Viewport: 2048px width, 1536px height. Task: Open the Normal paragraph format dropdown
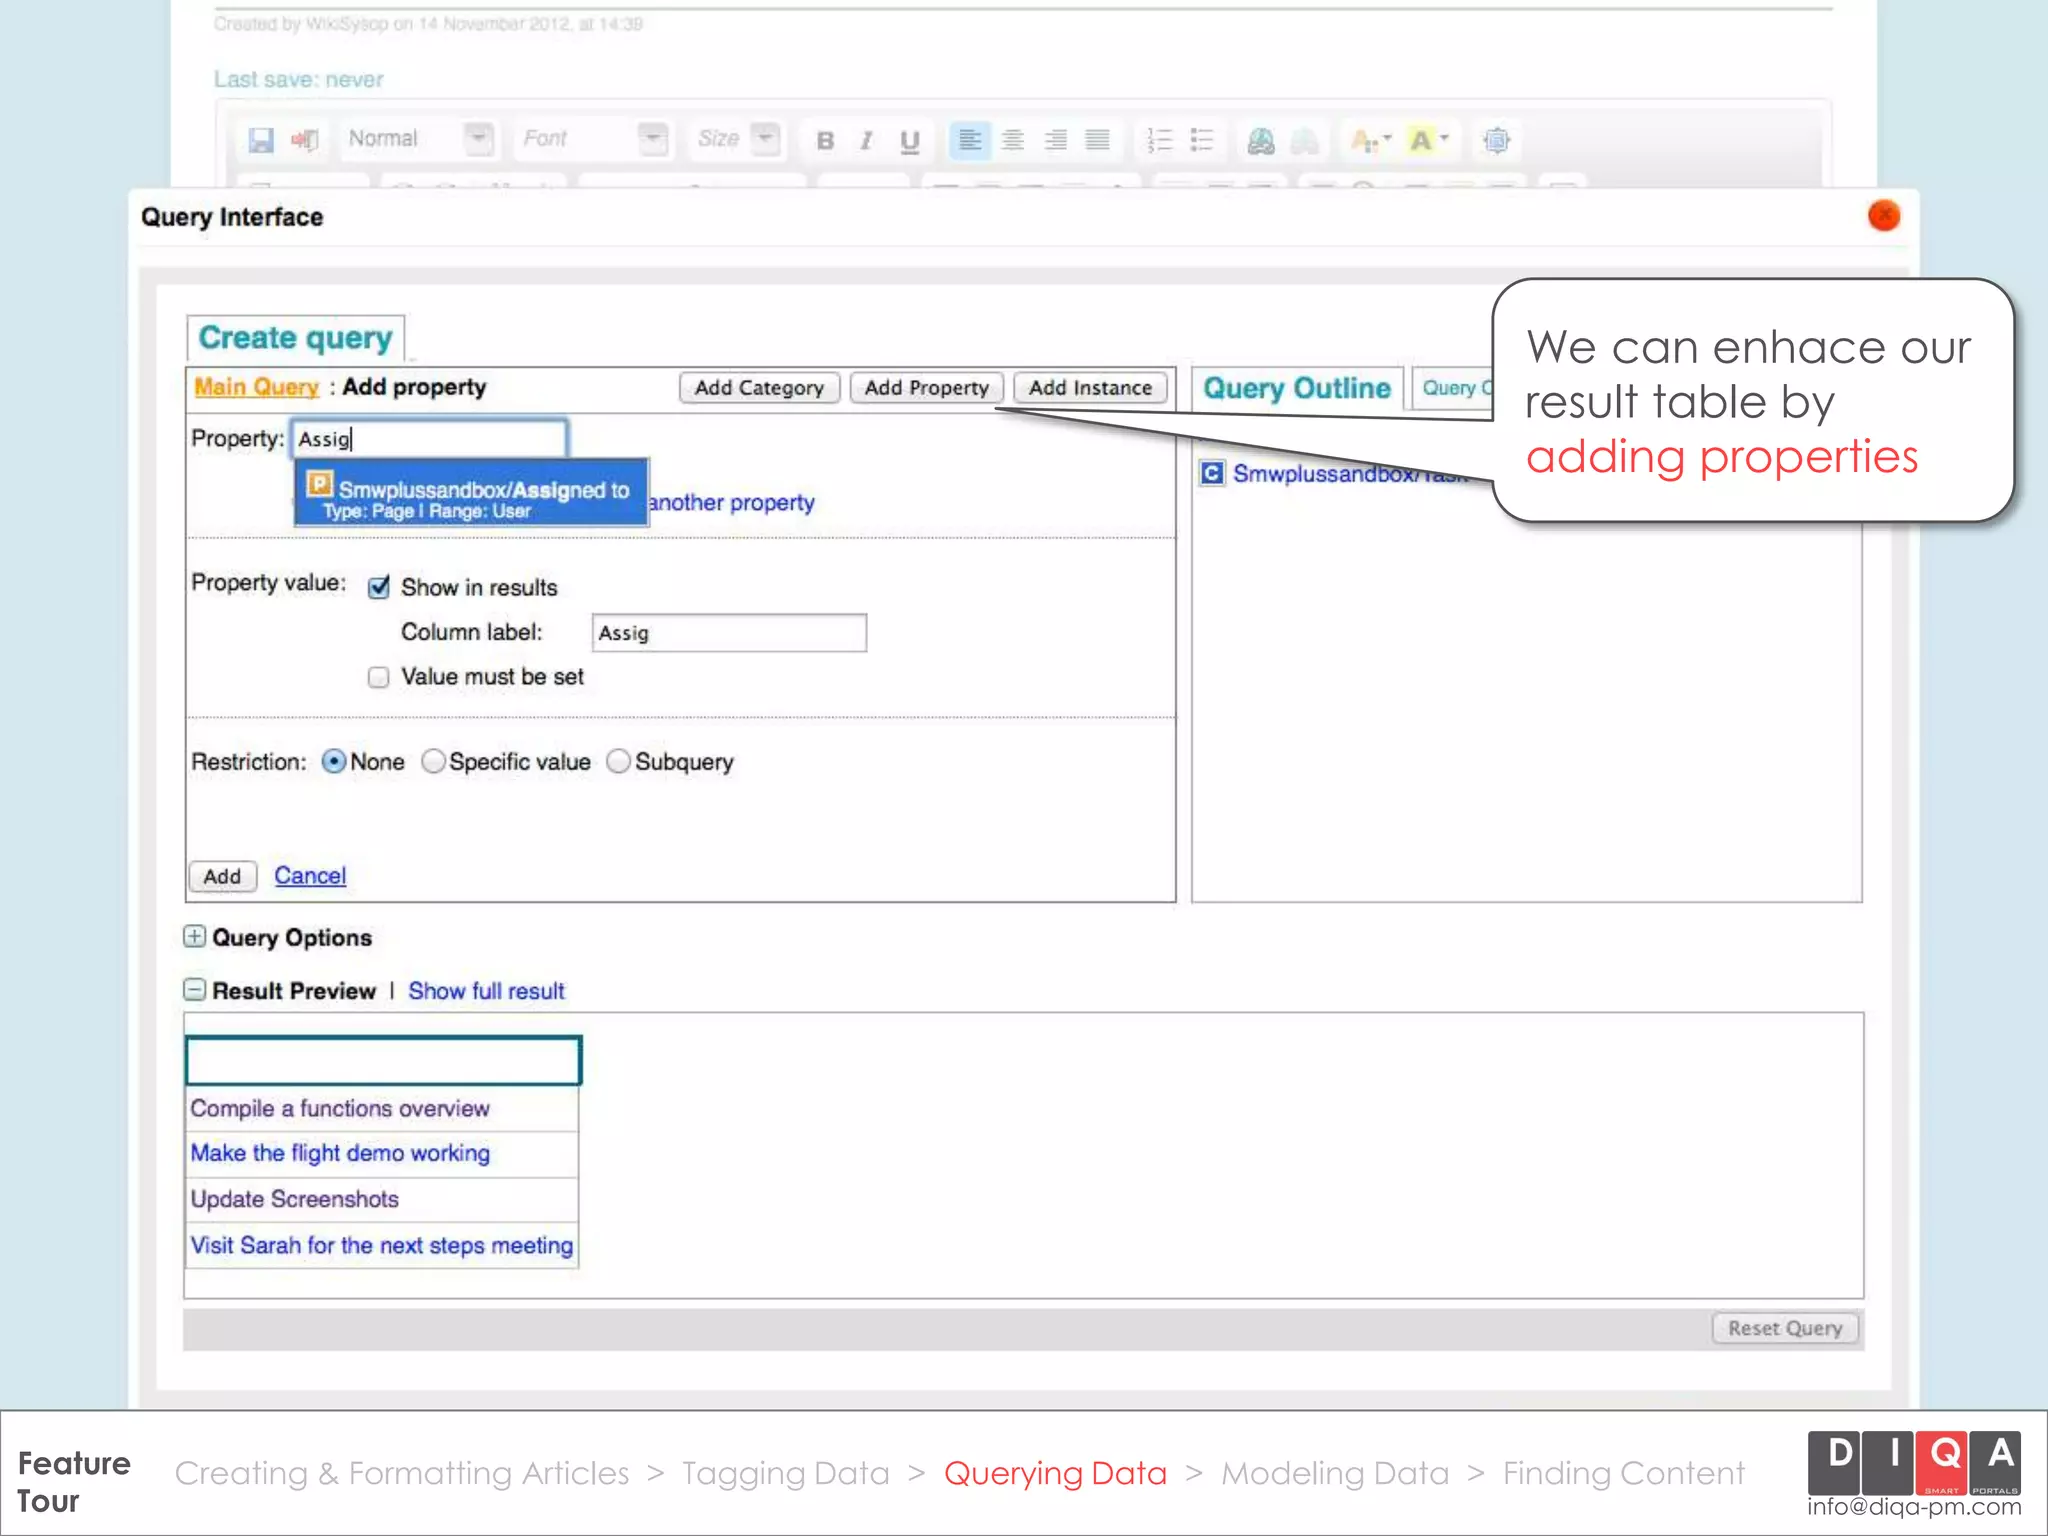point(419,138)
